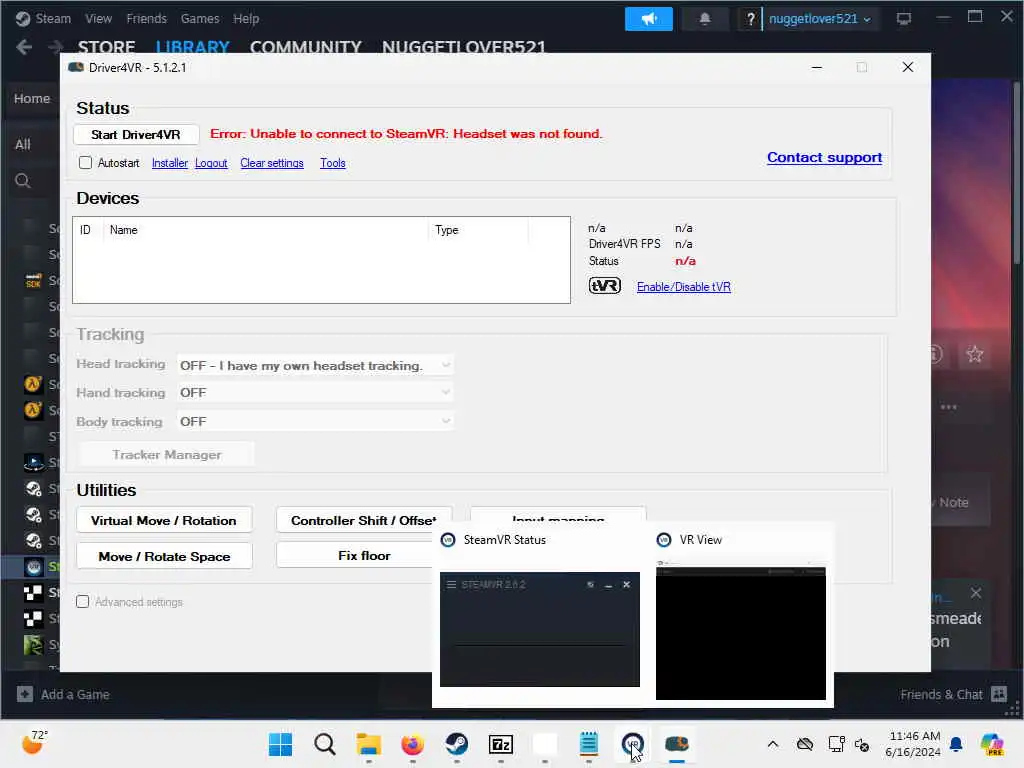Screen dimensions: 1024x768
Task: Open 7-Zip from taskbar
Action: point(501,744)
